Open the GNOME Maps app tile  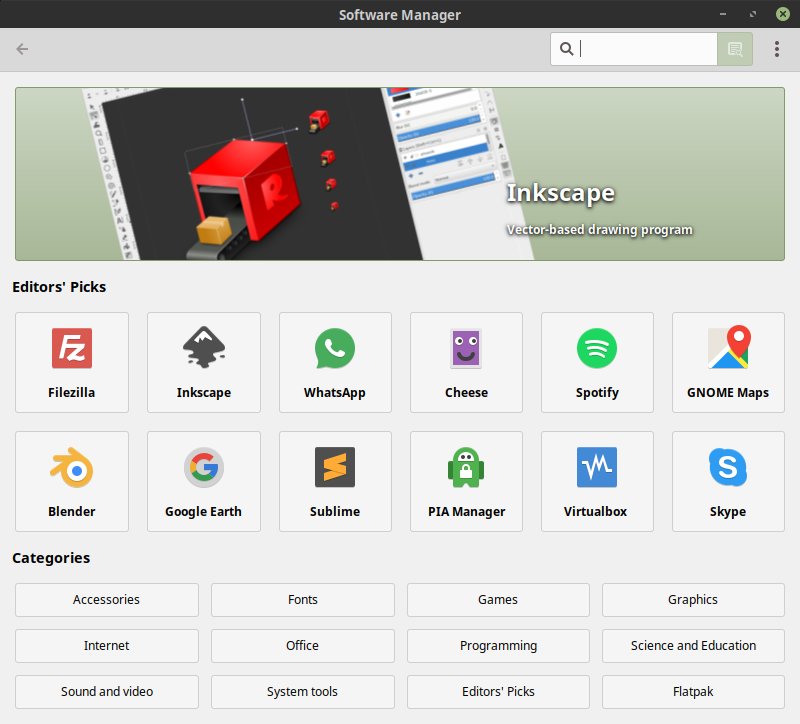(x=729, y=362)
